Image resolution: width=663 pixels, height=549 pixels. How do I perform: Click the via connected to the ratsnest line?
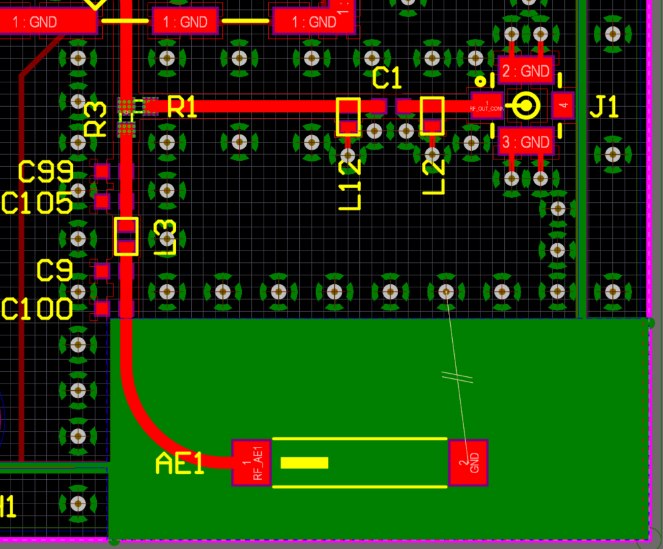tap(445, 291)
